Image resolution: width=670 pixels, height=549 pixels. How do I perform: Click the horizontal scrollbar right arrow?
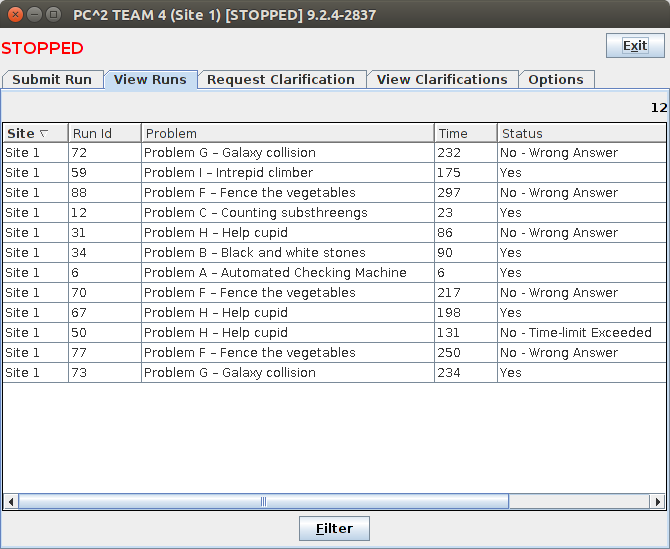[657, 501]
